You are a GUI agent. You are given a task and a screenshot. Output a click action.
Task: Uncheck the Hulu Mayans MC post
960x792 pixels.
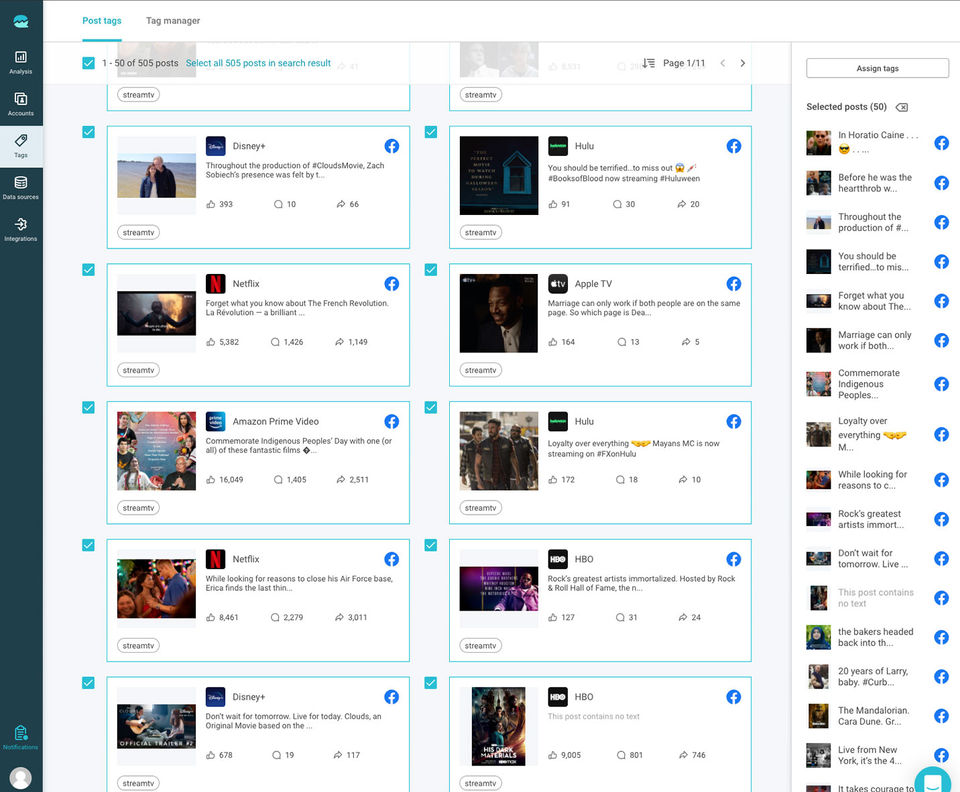pos(431,407)
